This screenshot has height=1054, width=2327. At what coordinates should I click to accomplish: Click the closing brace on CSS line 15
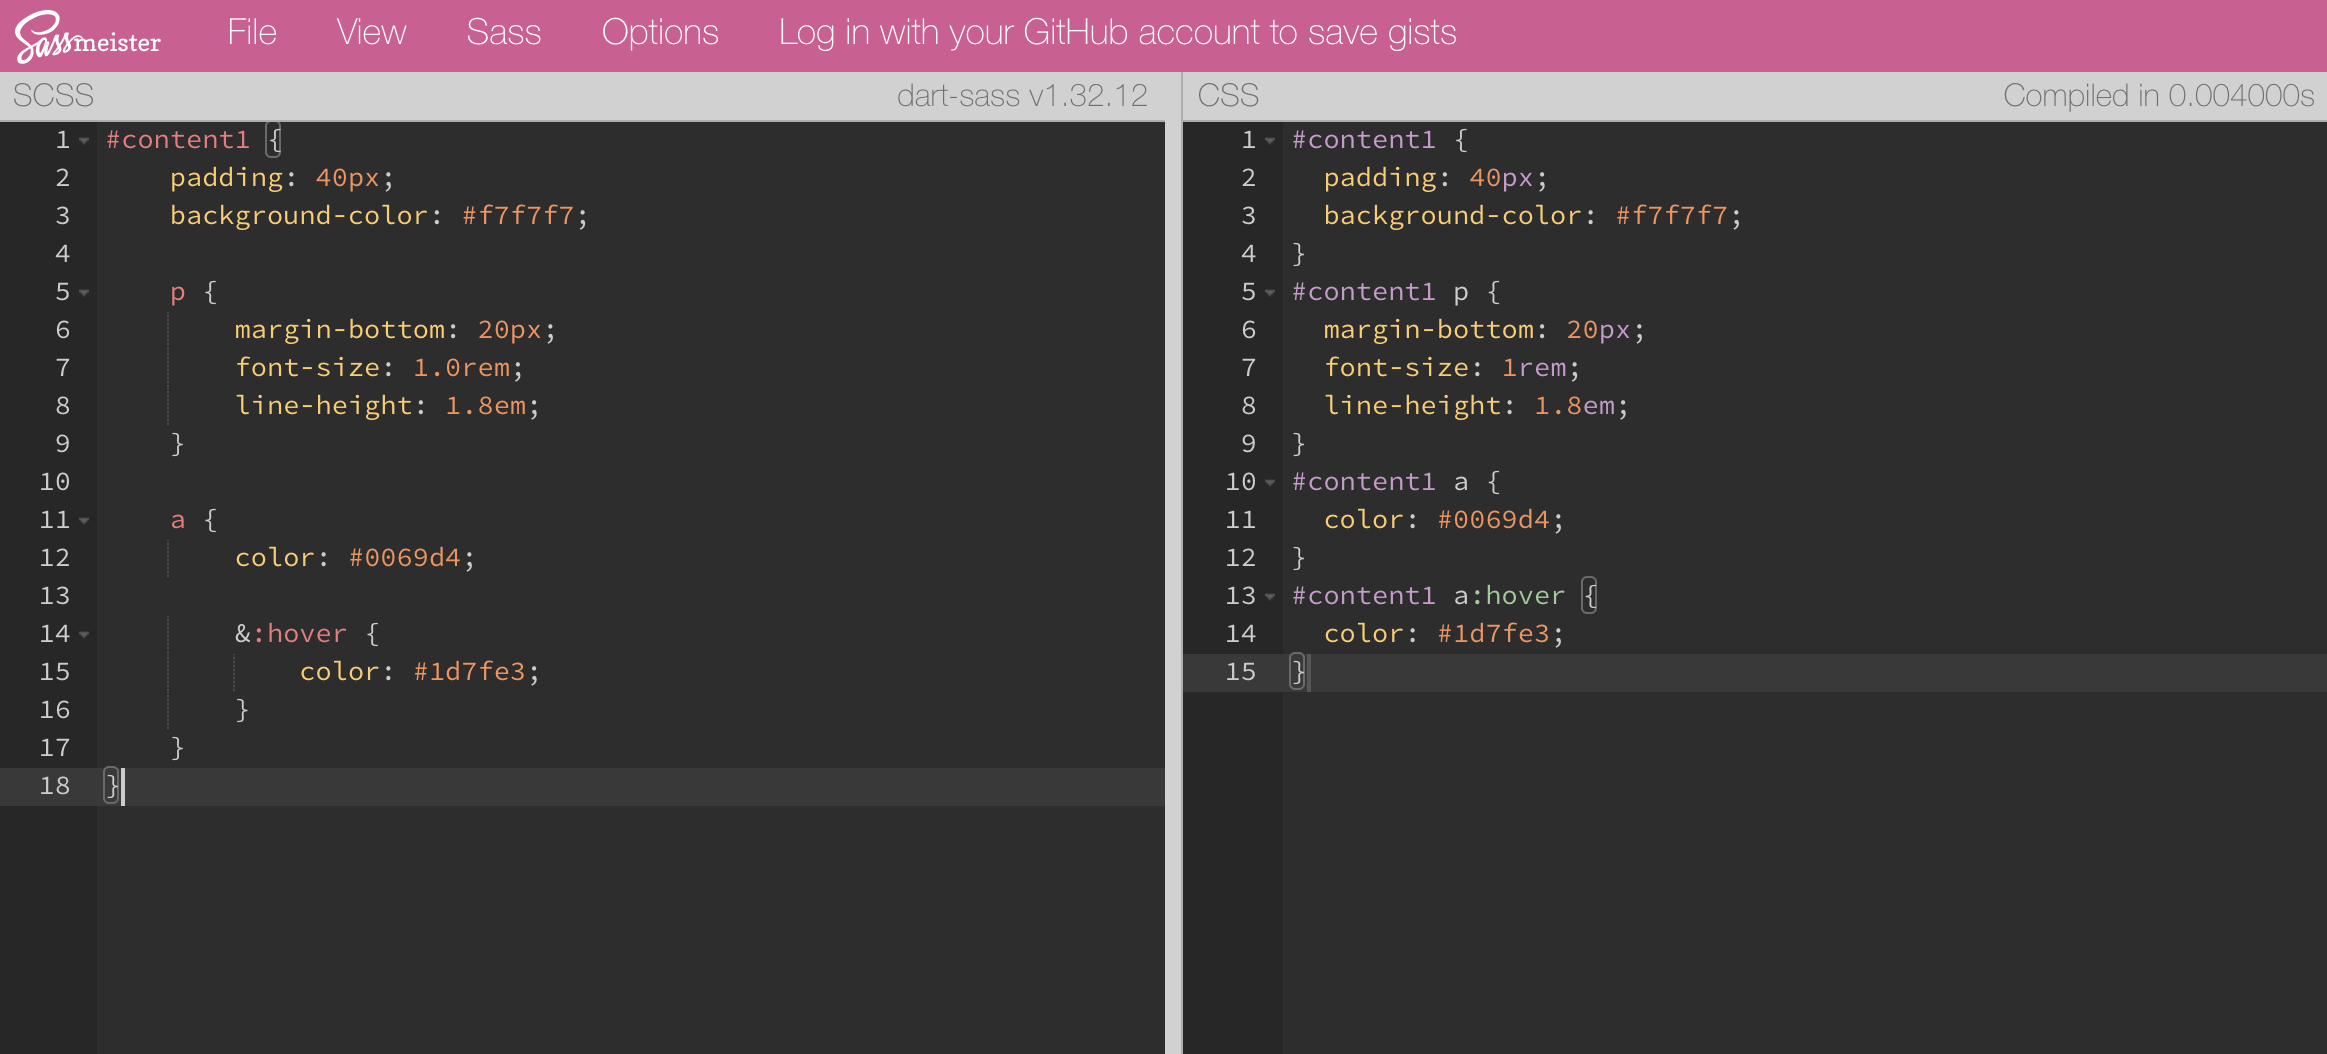click(1298, 671)
